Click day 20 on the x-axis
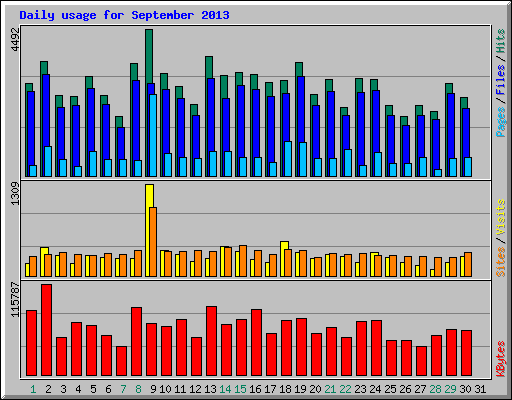The image size is (512, 400). click(x=315, y=389)
